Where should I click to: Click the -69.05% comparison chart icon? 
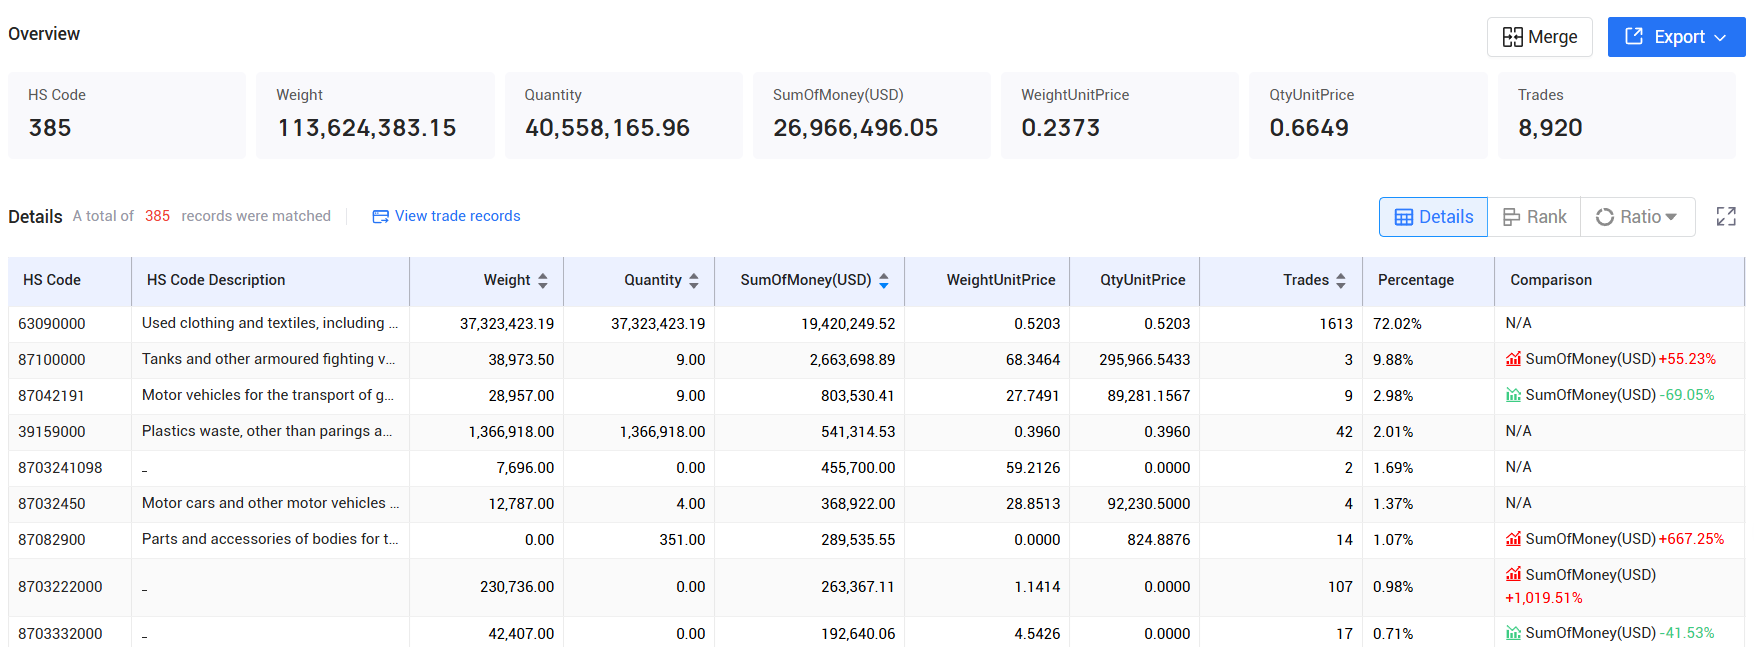[x=1513, y=395]
